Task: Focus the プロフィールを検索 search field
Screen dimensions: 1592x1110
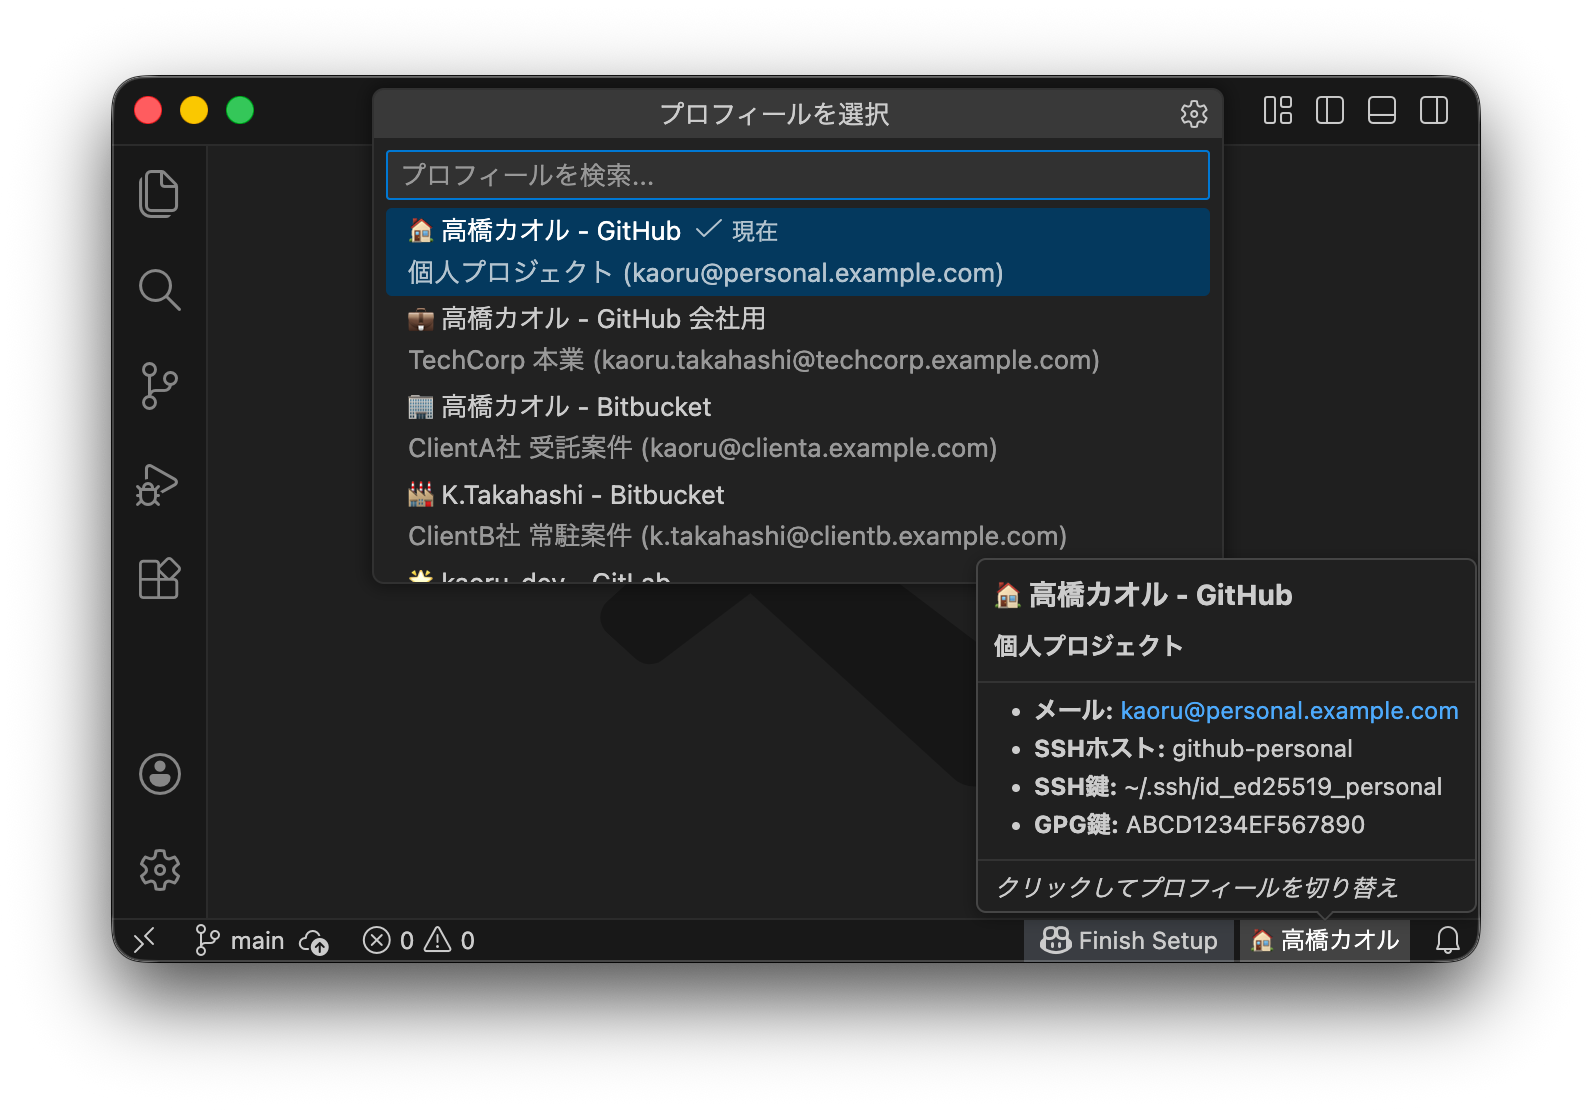Action: [x=798, y=175]
